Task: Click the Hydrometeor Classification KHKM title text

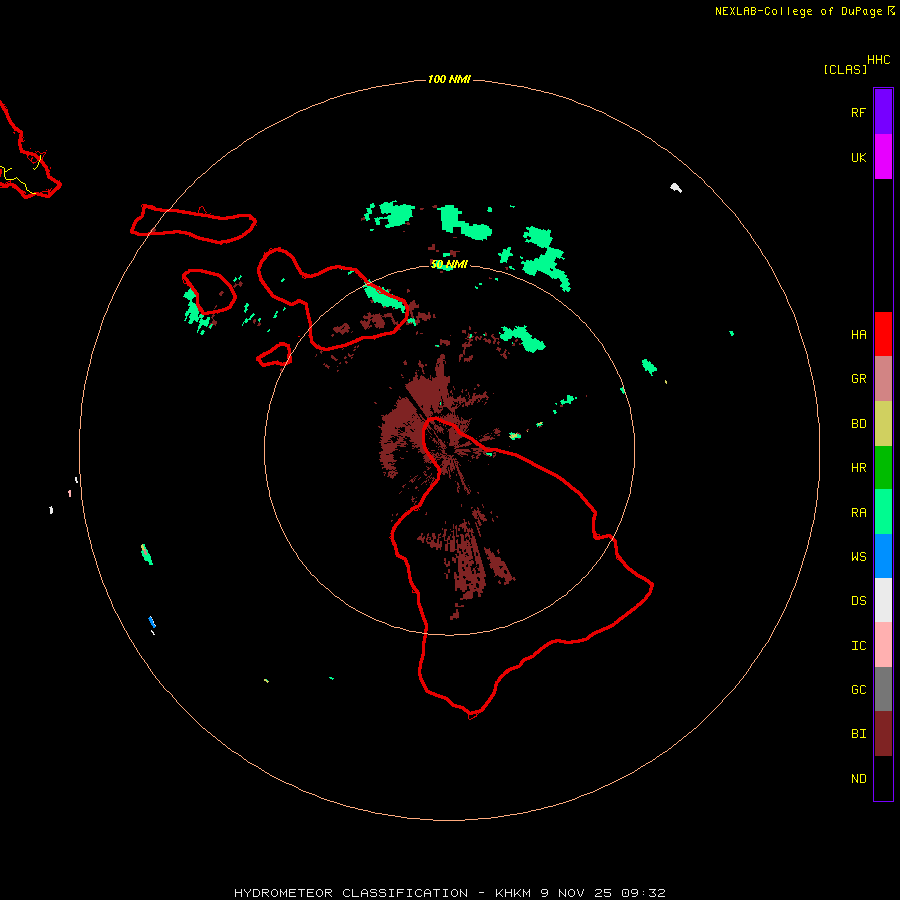Action: pyautogui.click(x=449, y=893)
